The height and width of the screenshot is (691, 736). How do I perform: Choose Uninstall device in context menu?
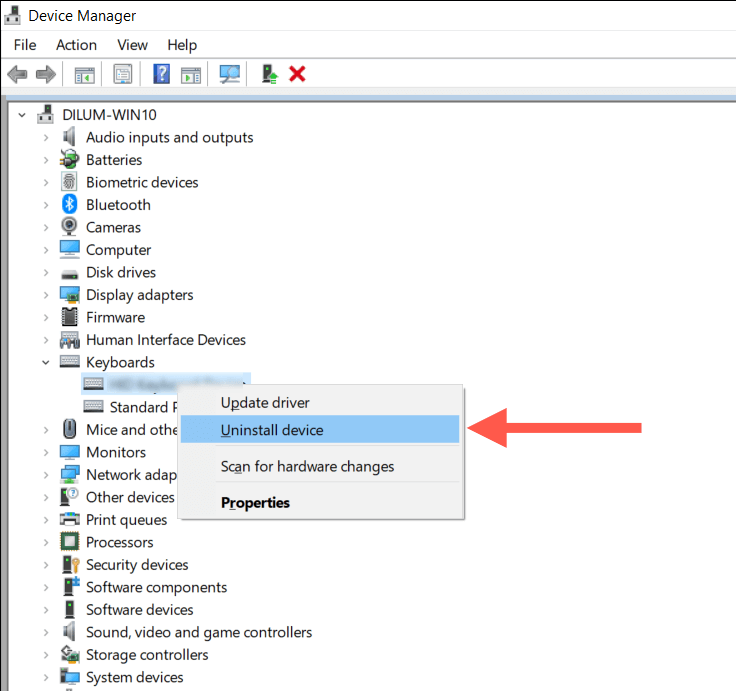coord(320,430)
